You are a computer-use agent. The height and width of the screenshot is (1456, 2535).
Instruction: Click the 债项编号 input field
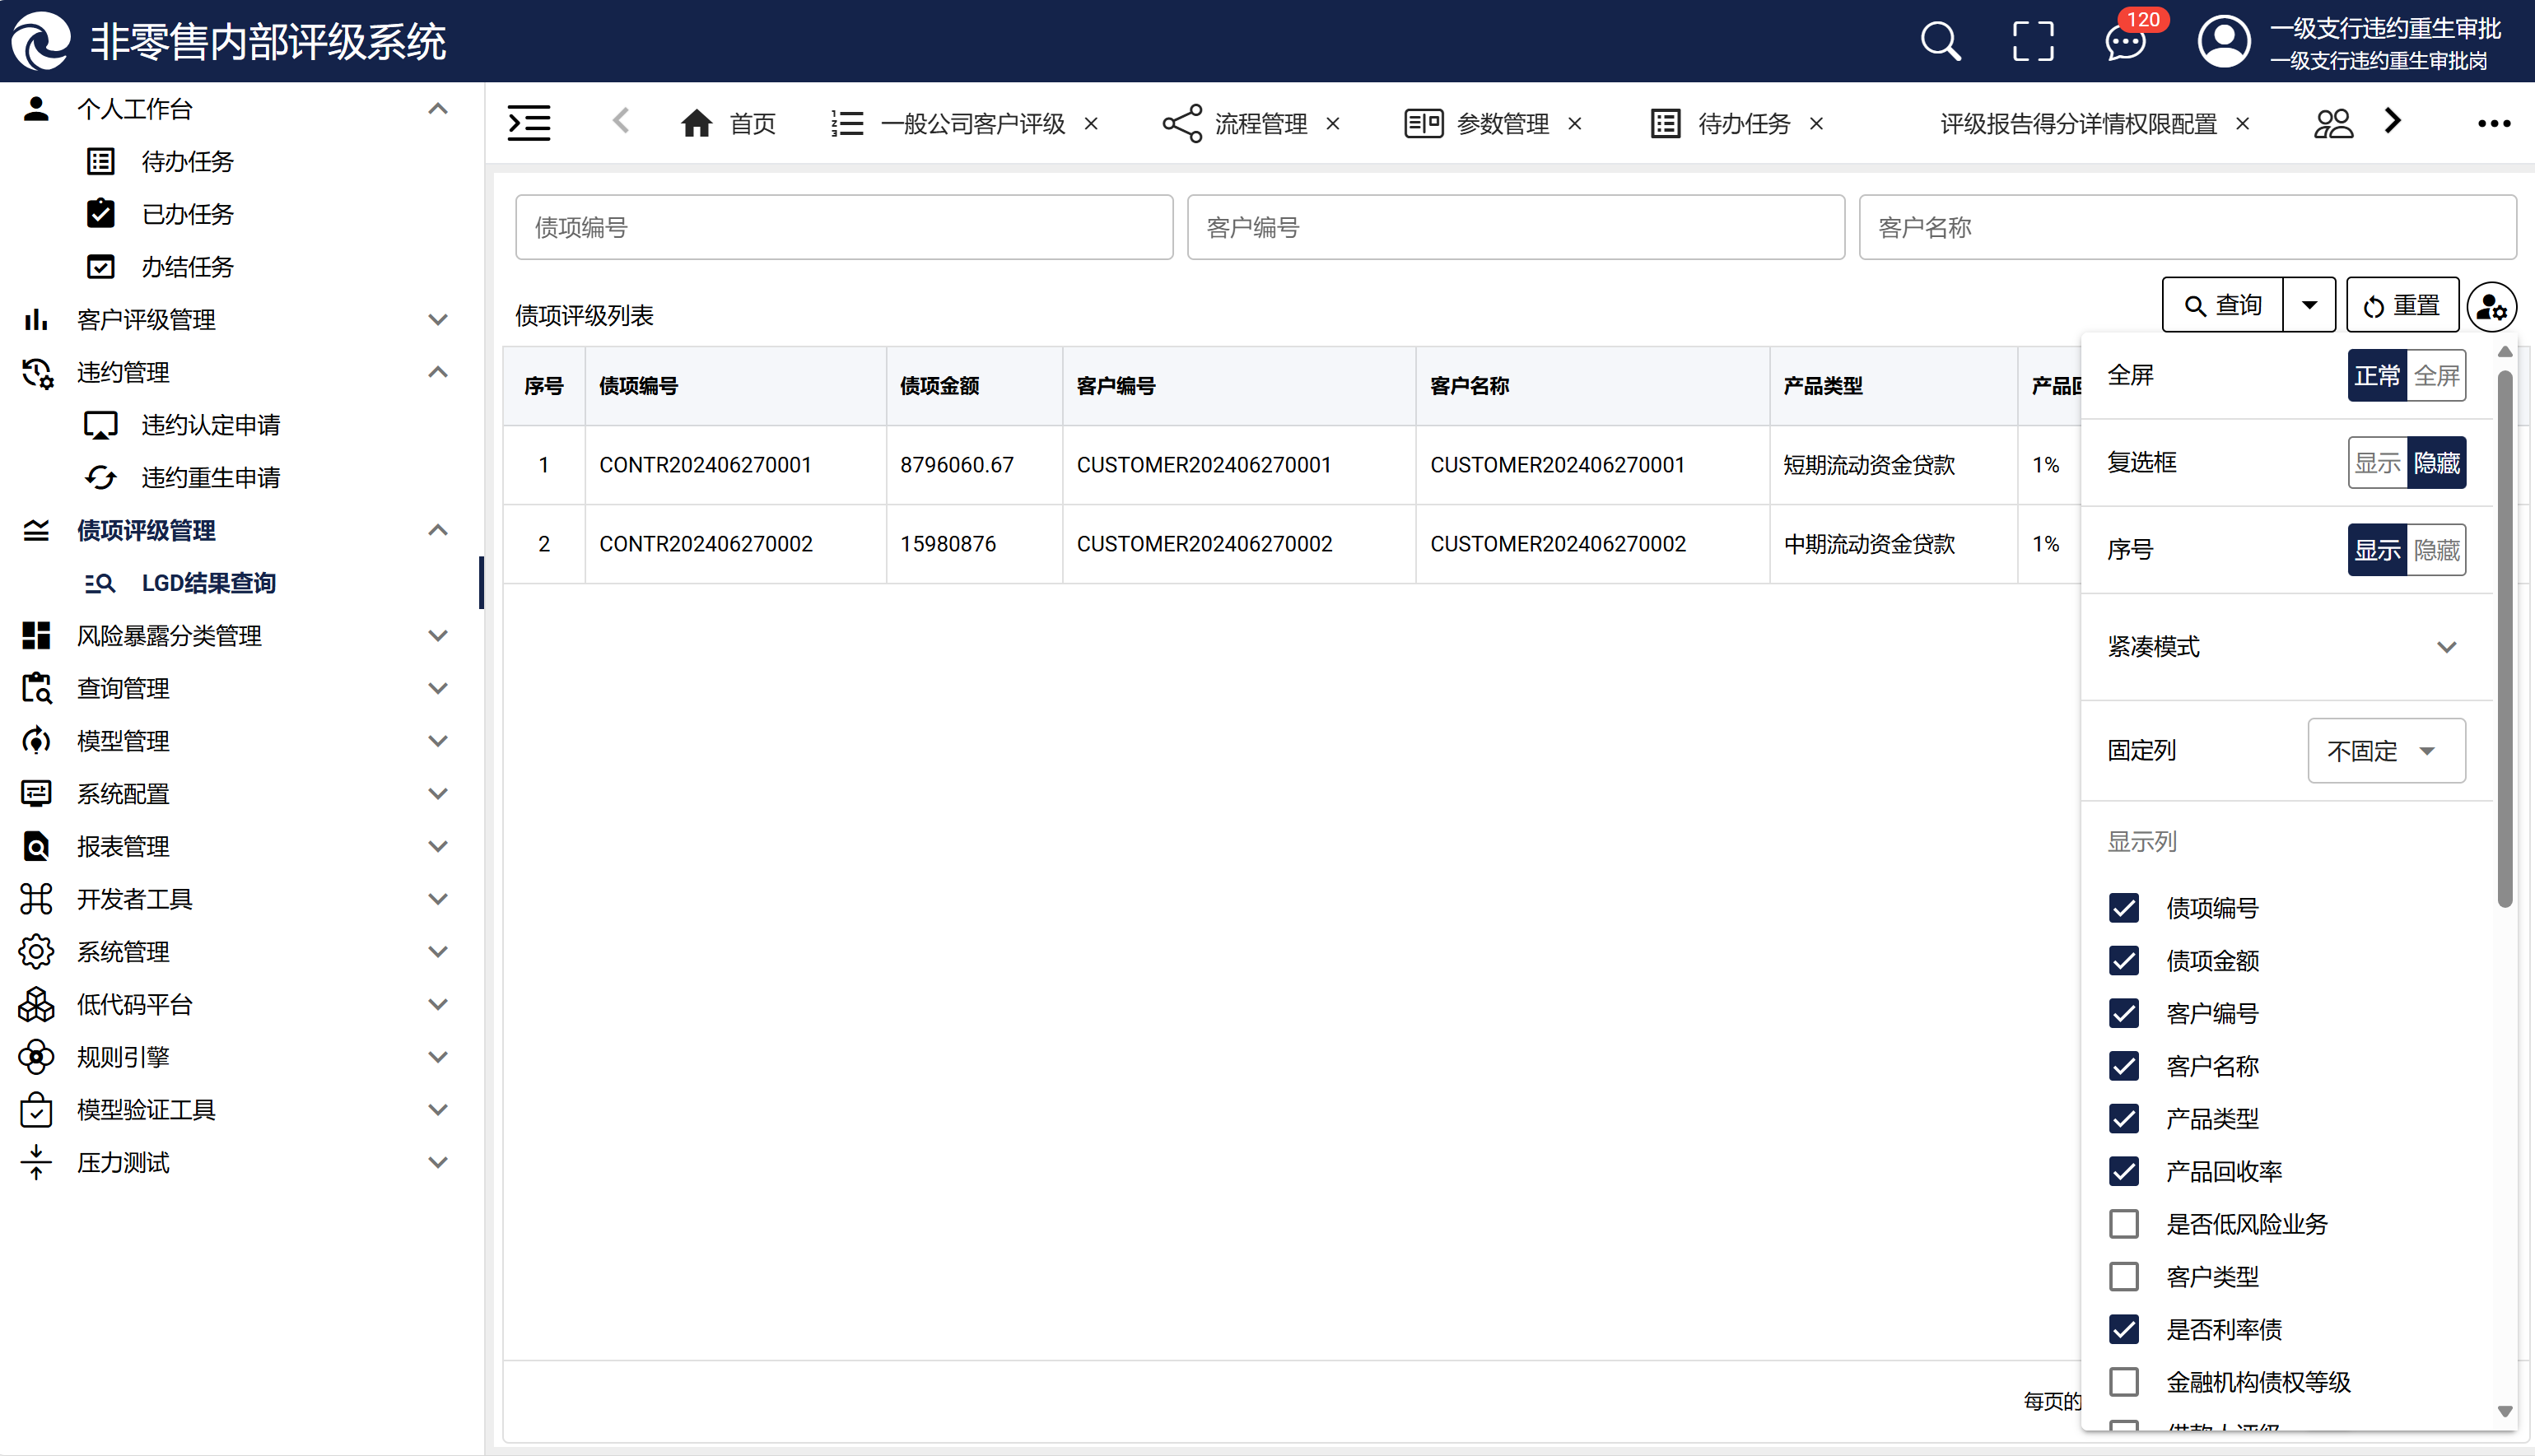click(x=843, y=228)
